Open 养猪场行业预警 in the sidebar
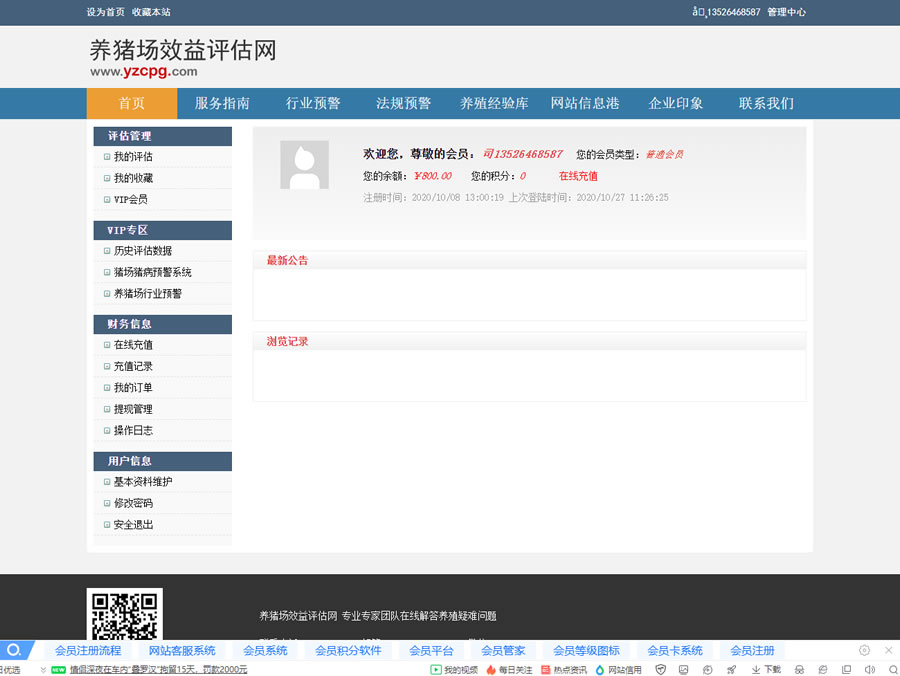Screen dimensions: 900x676 click(x=148, y=293)
